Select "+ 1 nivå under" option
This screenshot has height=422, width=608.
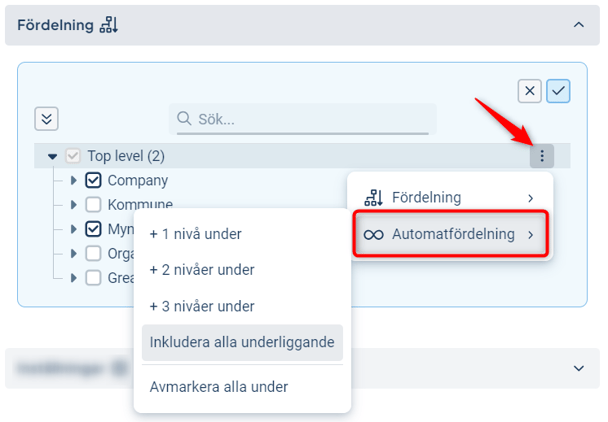tap(195, 234)
